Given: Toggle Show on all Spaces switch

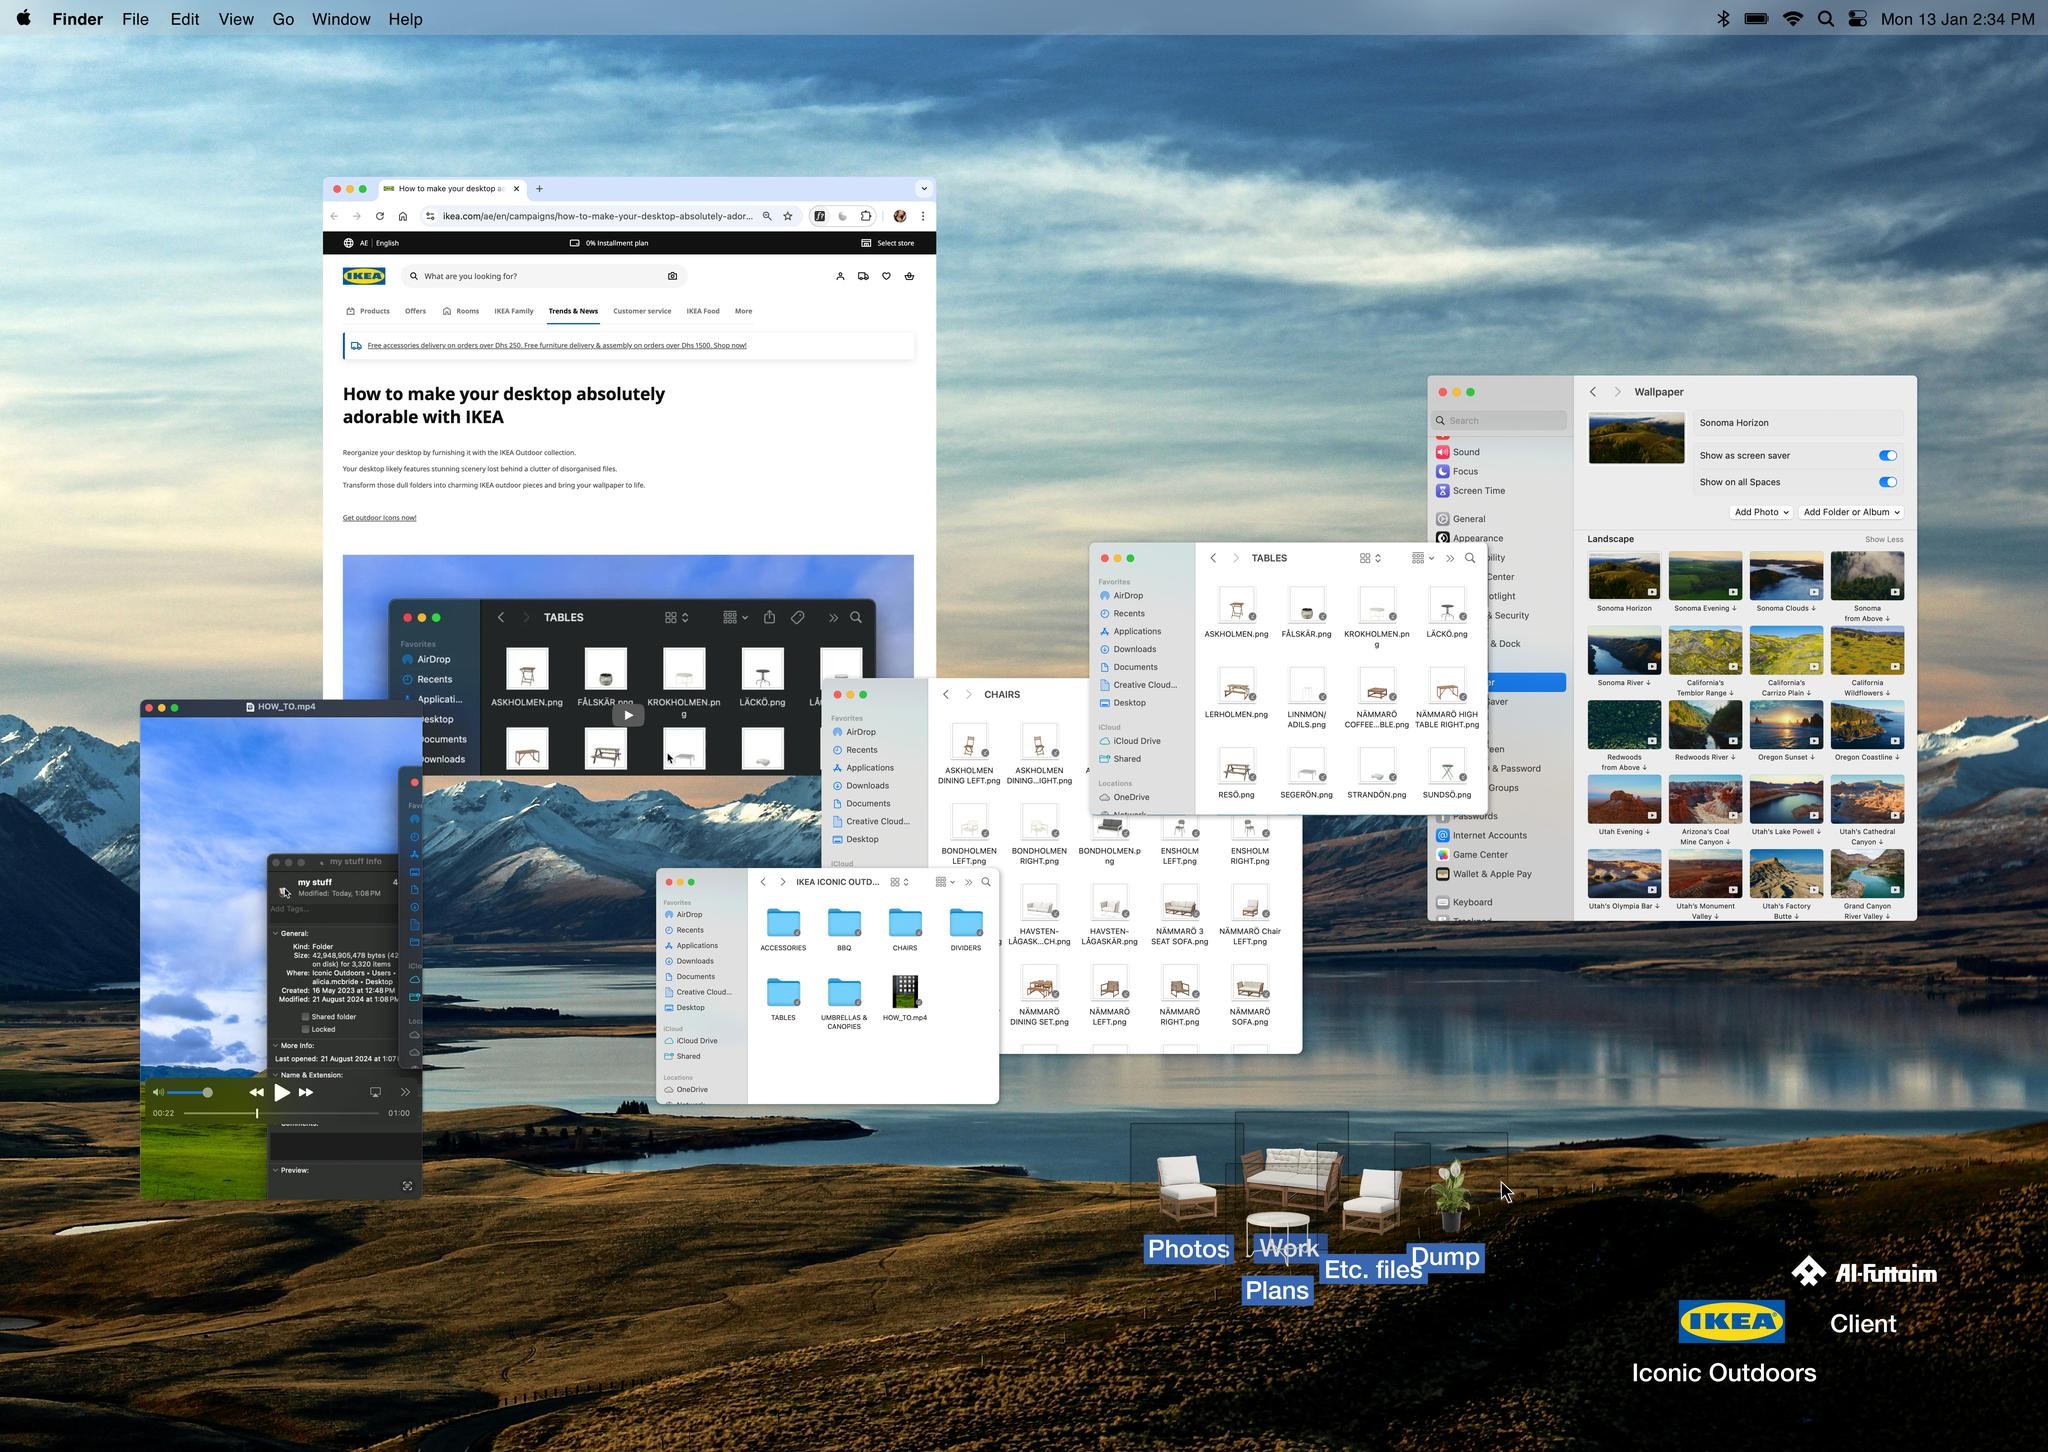Looking at the screenshot, I should [x=1887, y=482].
